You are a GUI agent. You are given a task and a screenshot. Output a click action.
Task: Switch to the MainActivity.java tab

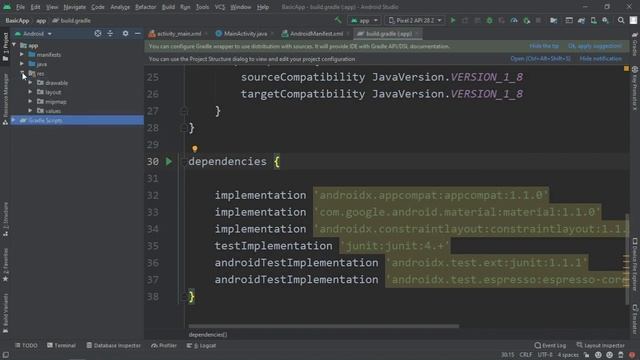click(x=244, y=33)
